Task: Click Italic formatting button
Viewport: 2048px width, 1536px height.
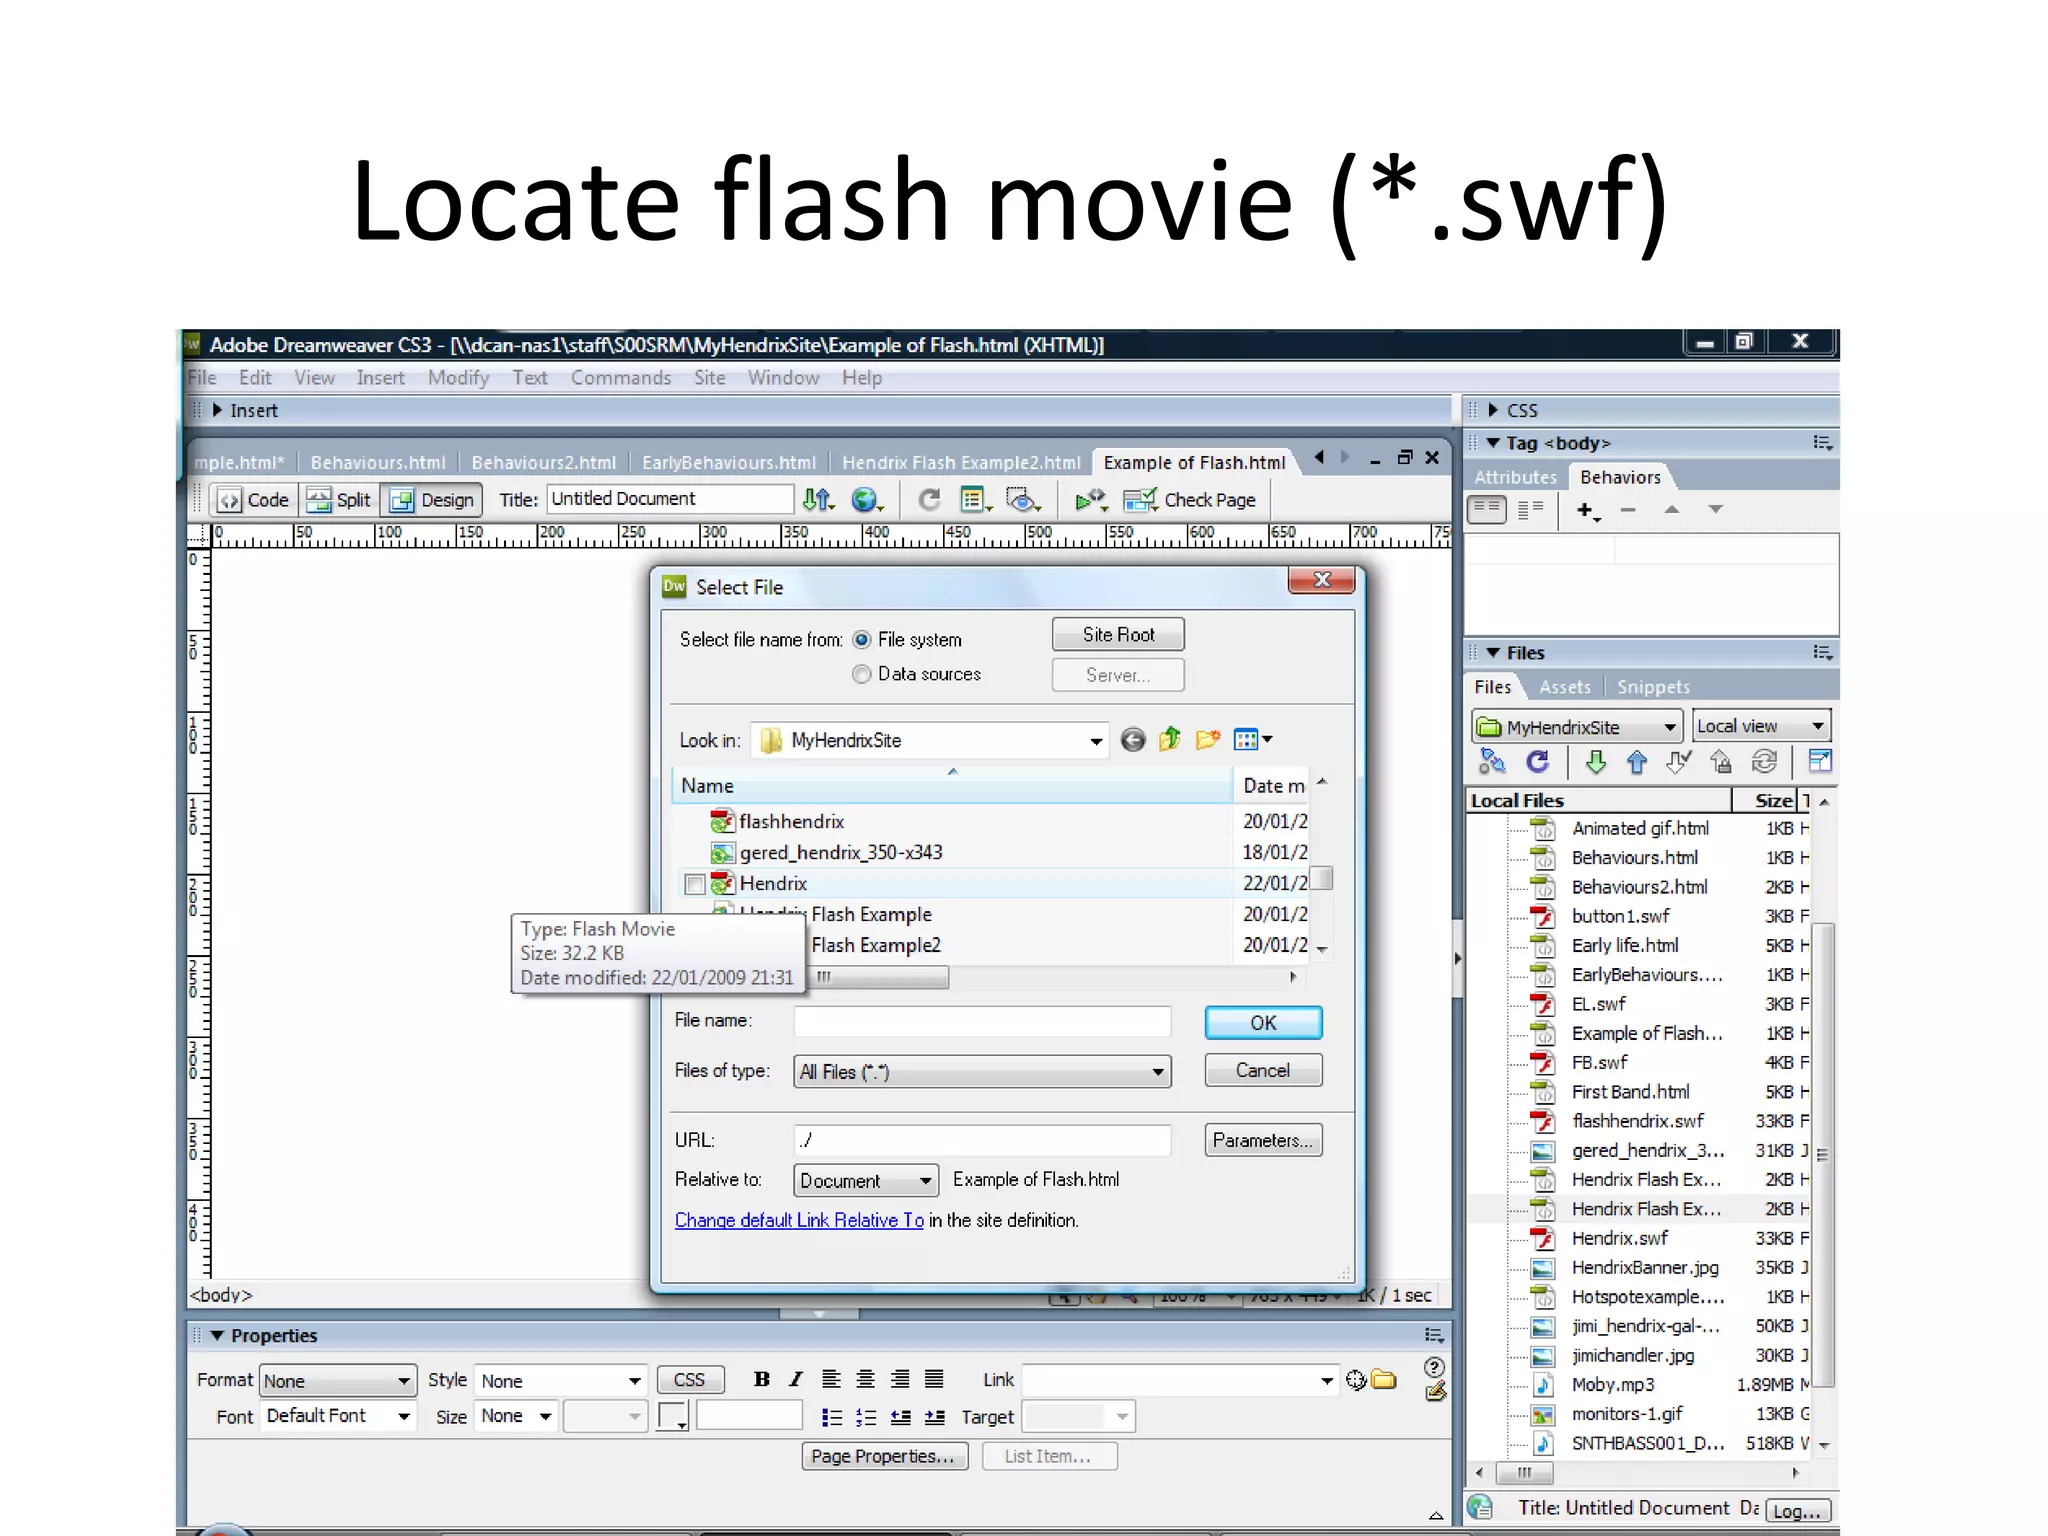Action: (796, 1380)
